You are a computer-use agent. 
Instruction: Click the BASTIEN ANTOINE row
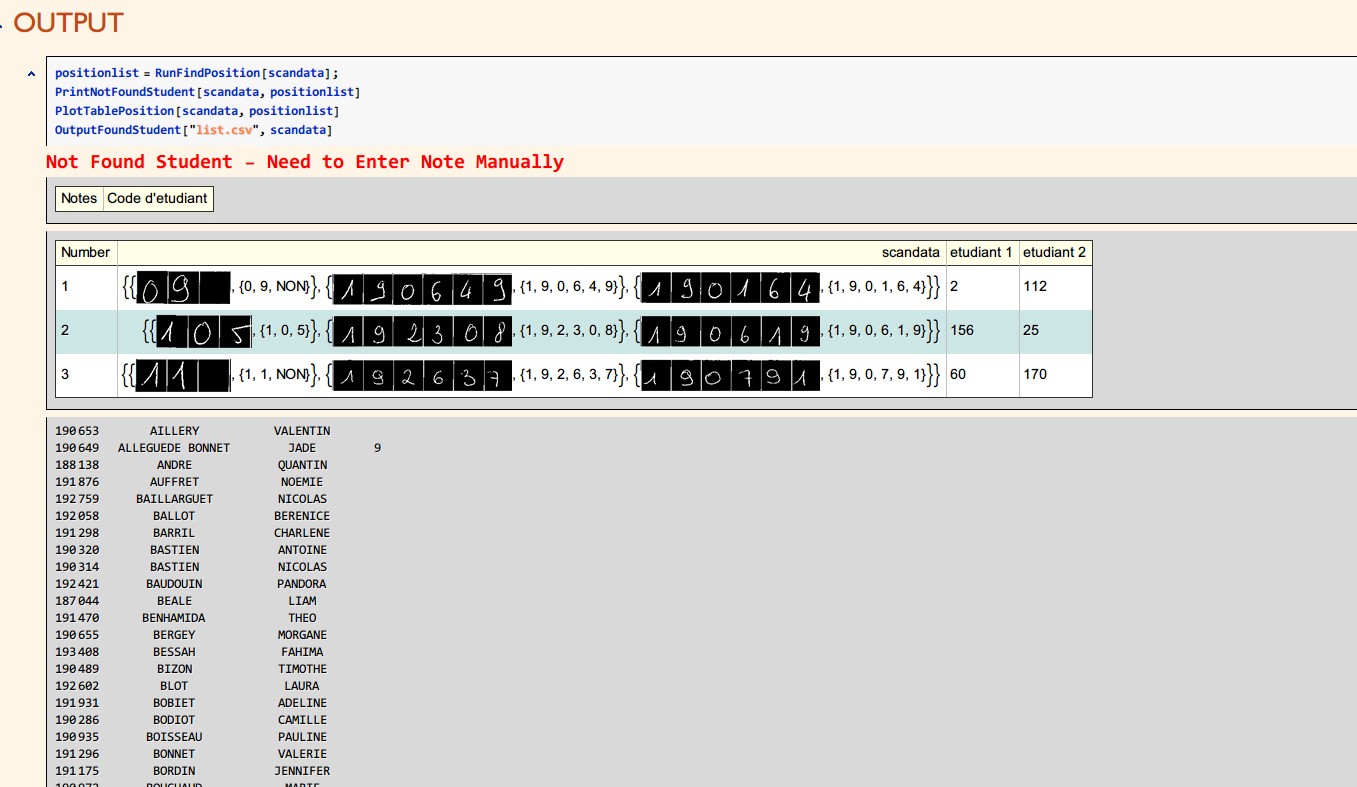192,550
